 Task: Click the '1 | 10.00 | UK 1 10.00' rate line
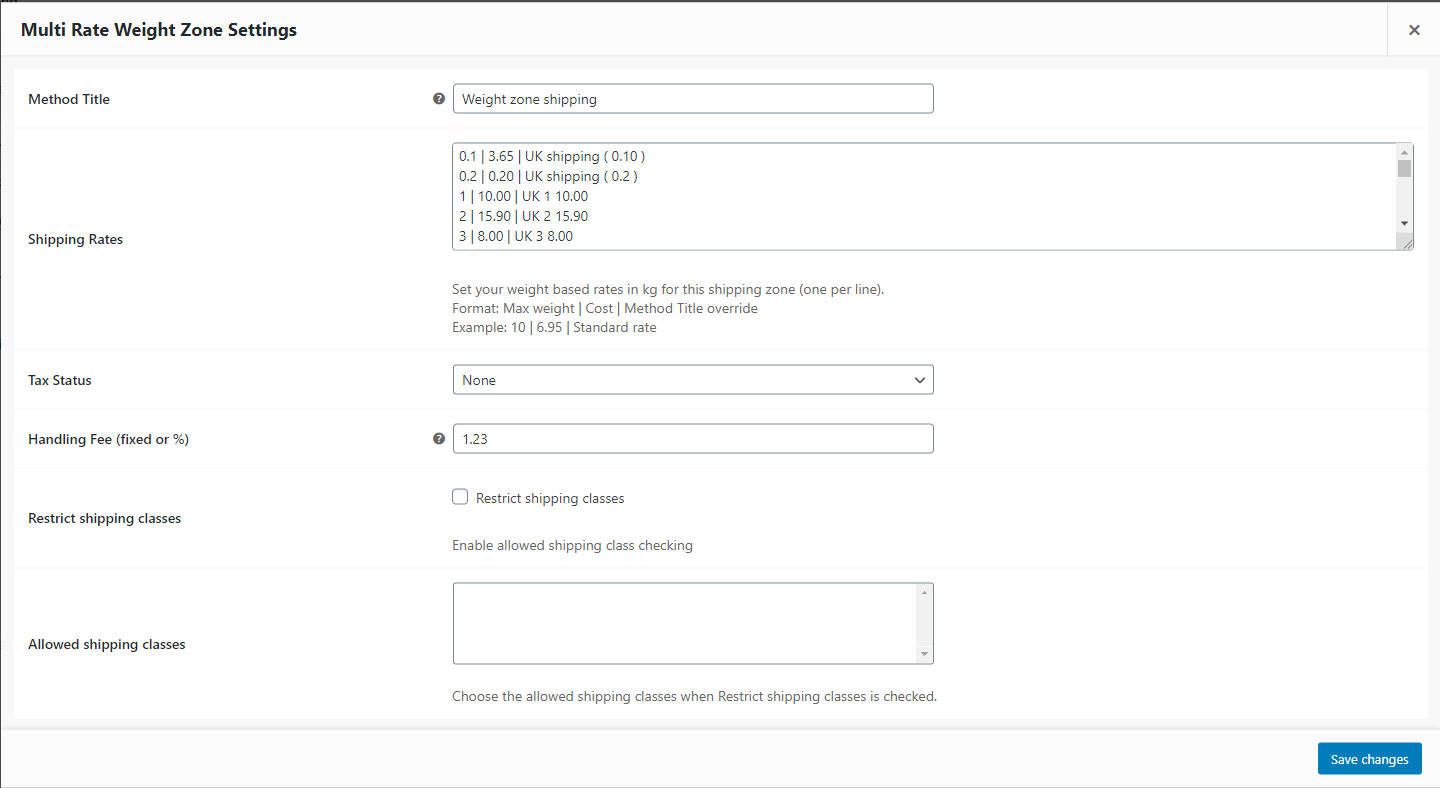coord(524,196)
